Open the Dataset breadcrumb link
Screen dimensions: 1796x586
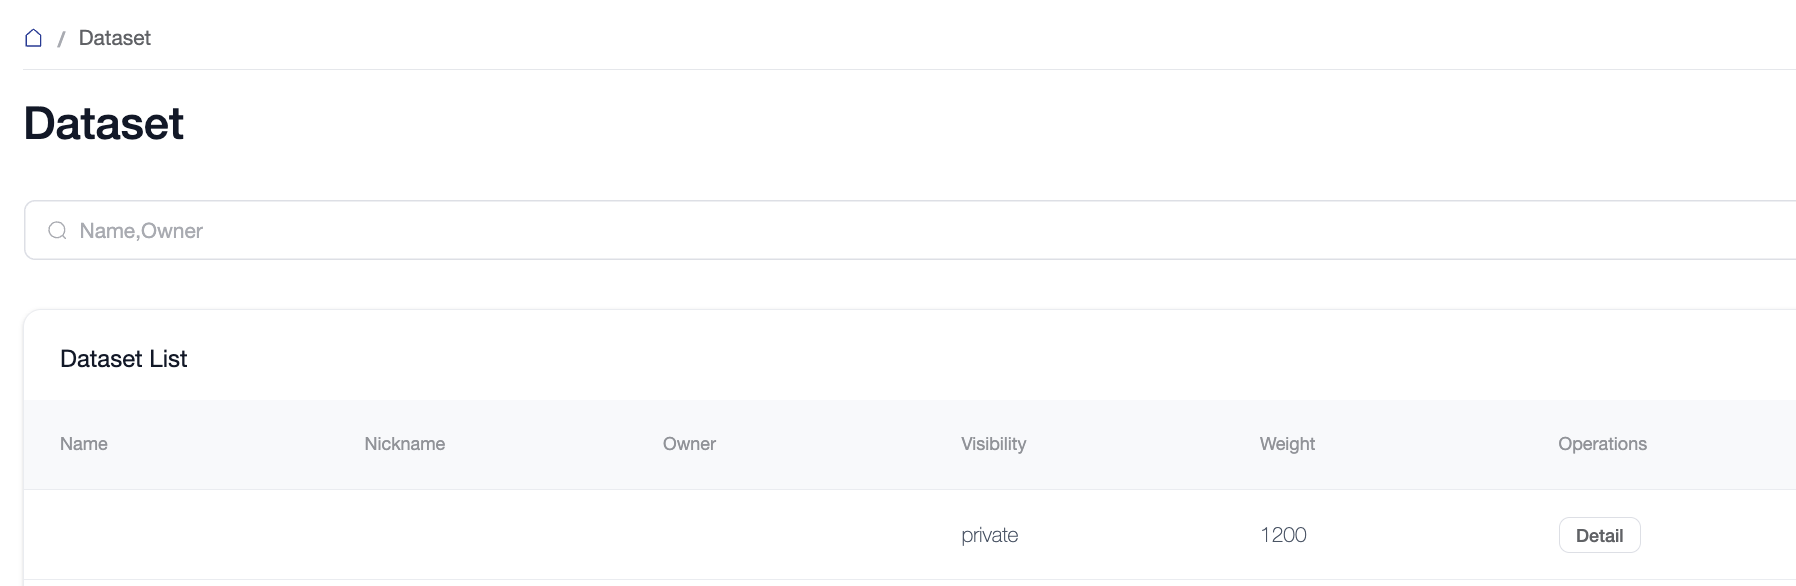coord(114,38)
